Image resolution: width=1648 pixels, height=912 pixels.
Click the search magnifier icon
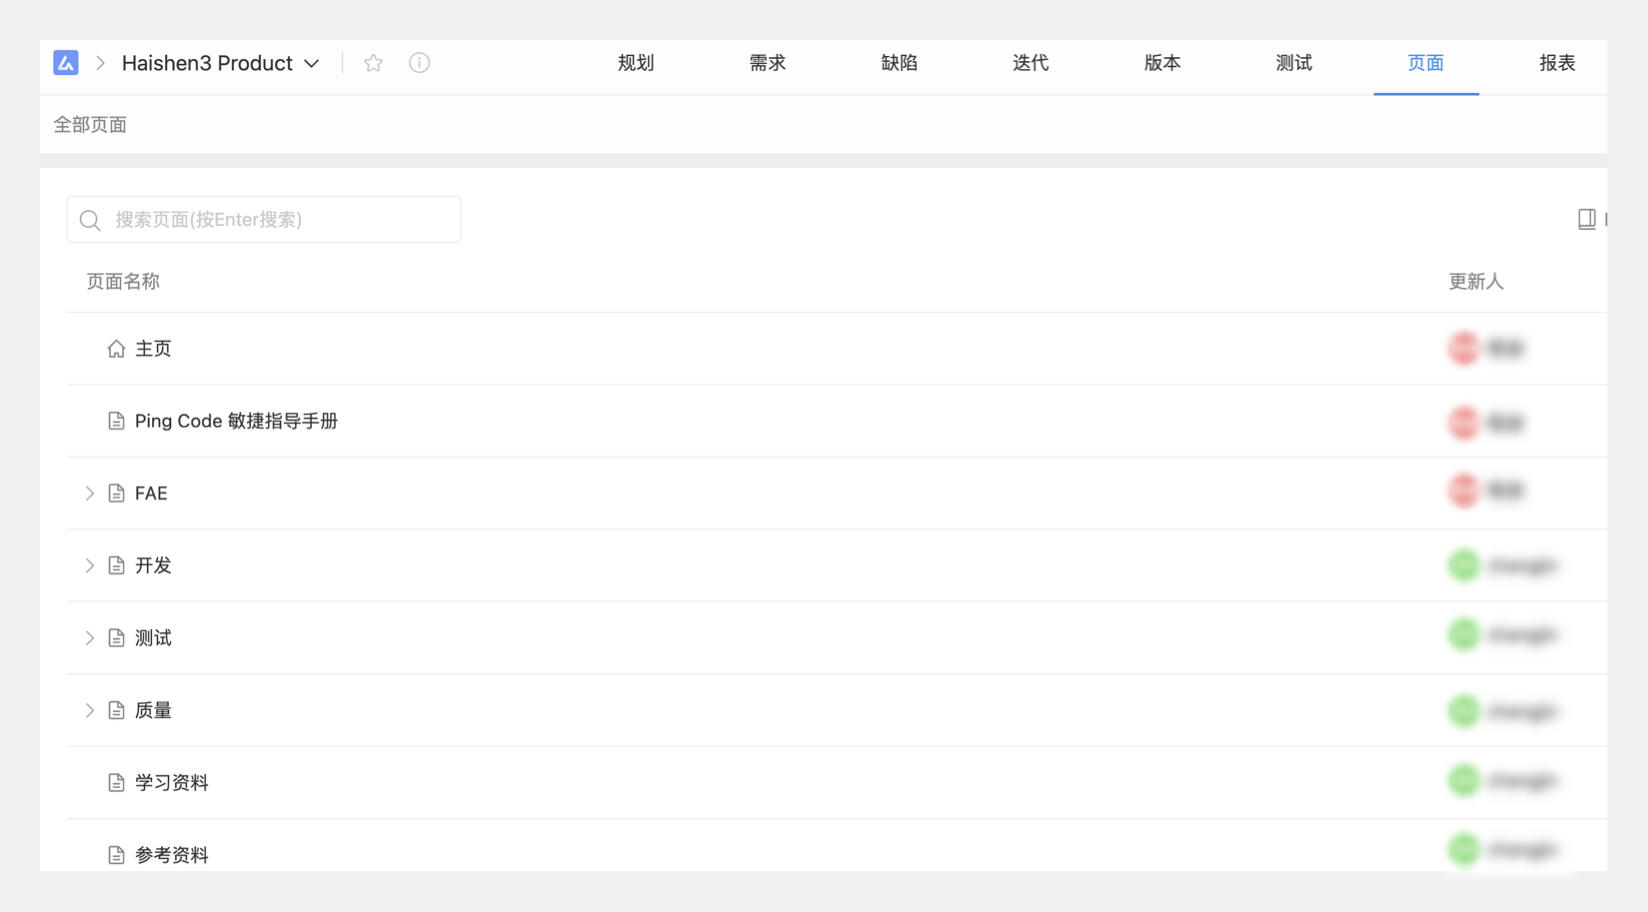pos(90,220)
